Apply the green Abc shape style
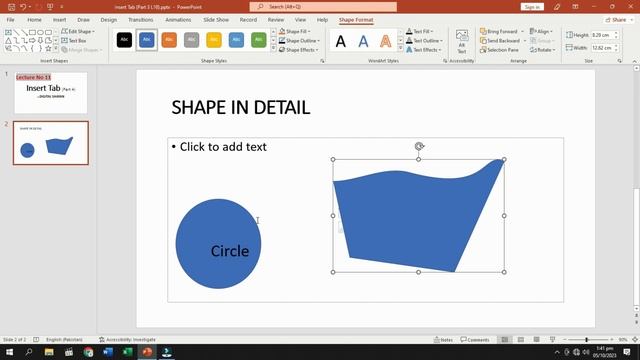Screen dimensions: 640x360 pos(258,40)
